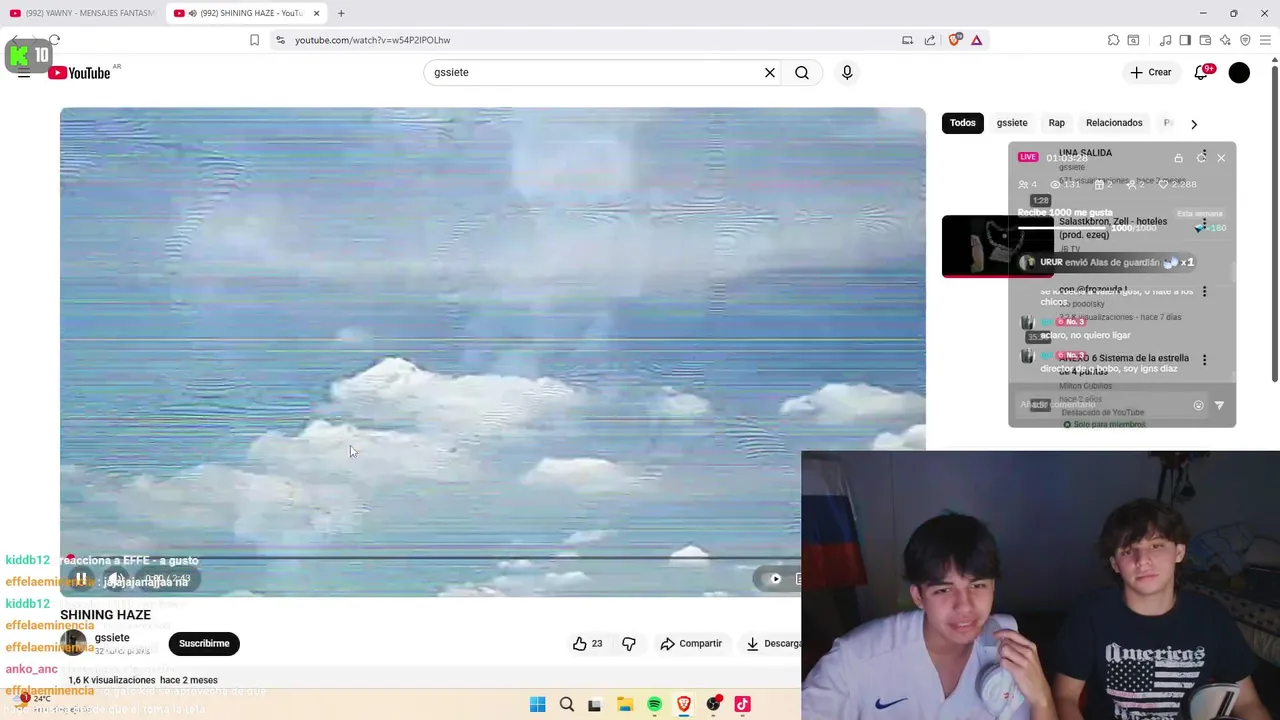Open Windows taskbar search
This screenshot has width=1280, height=720.
[566, 704]
